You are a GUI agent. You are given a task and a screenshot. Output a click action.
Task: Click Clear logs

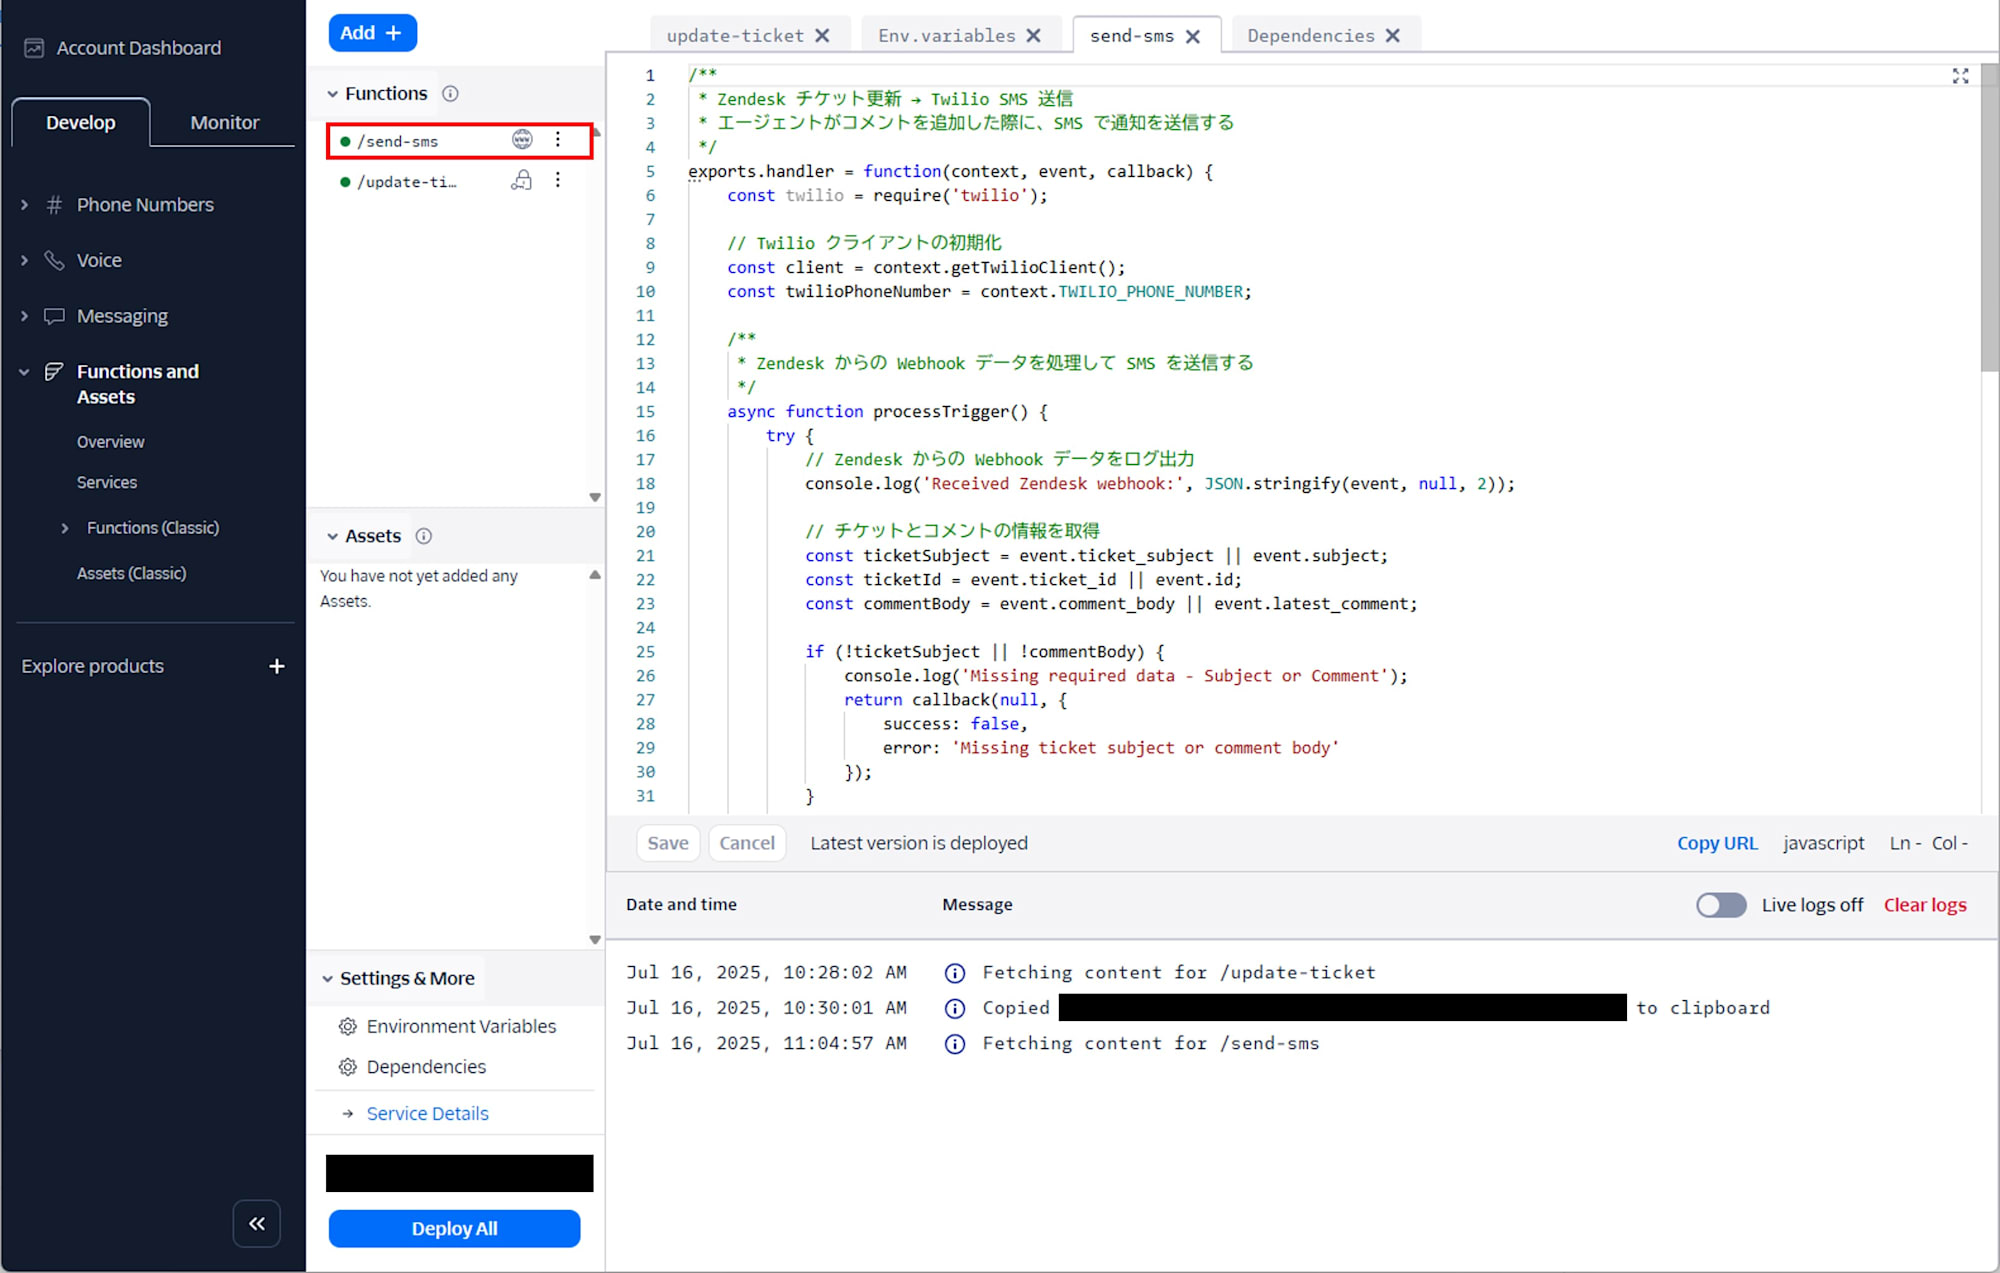(x=1925, y=905)
